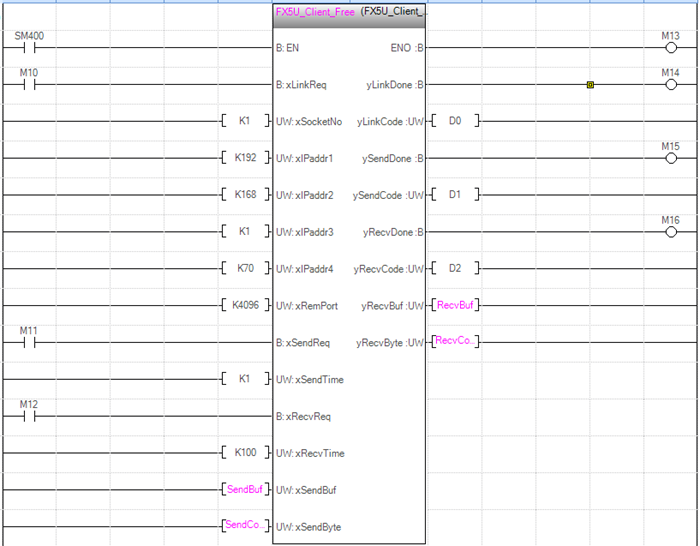Click the SendBuf input label
The width and height of the screenshot is (700, 546).
tap(245, 489)
